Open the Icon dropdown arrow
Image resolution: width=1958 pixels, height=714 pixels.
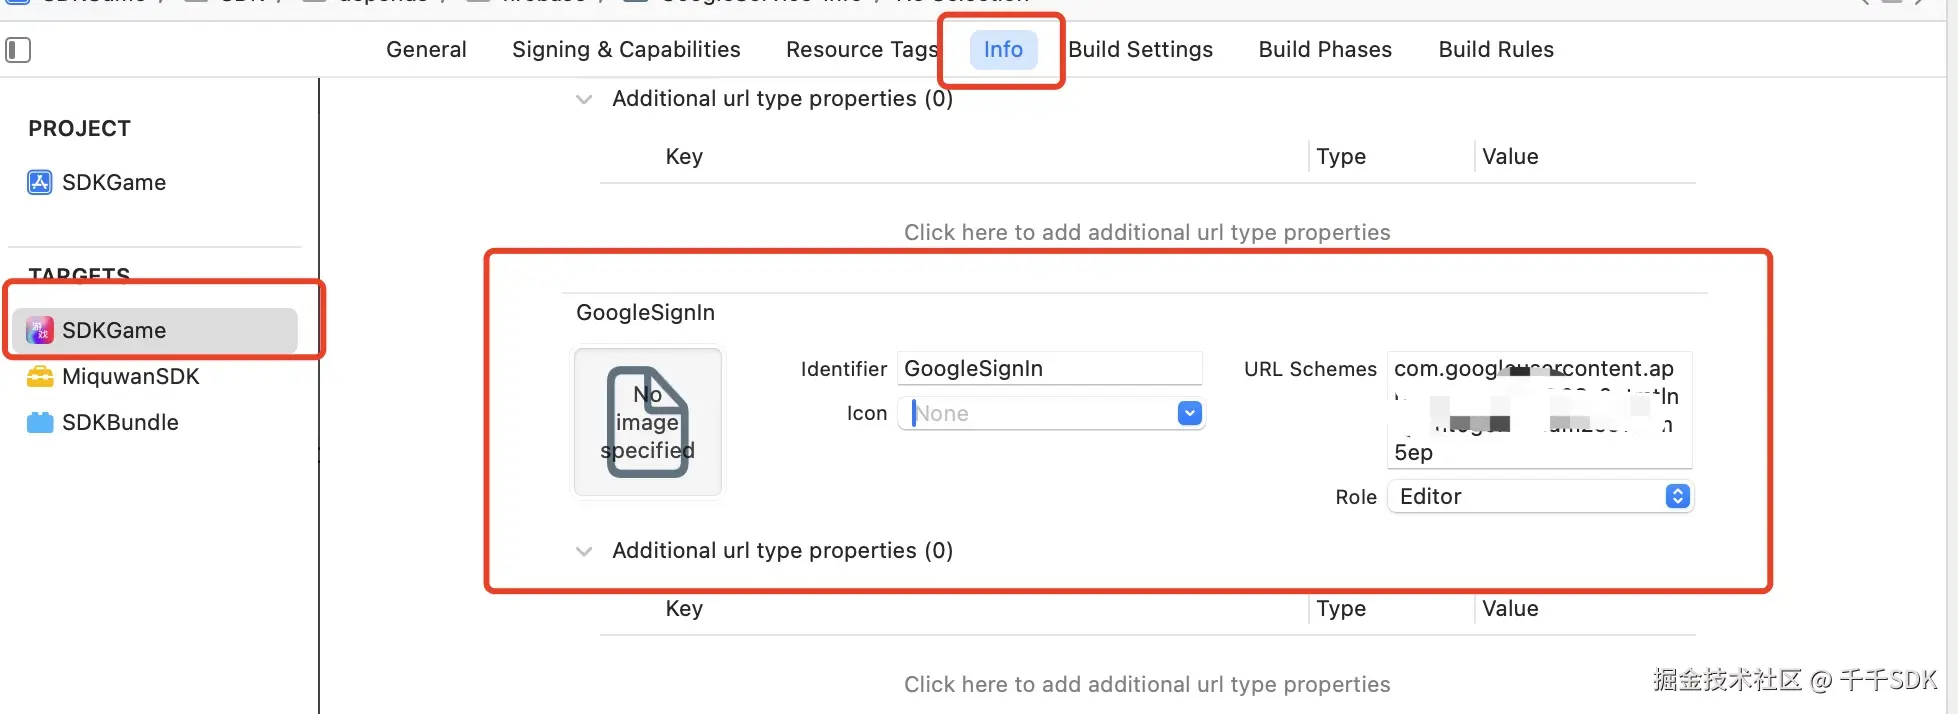coord(1189,413)
